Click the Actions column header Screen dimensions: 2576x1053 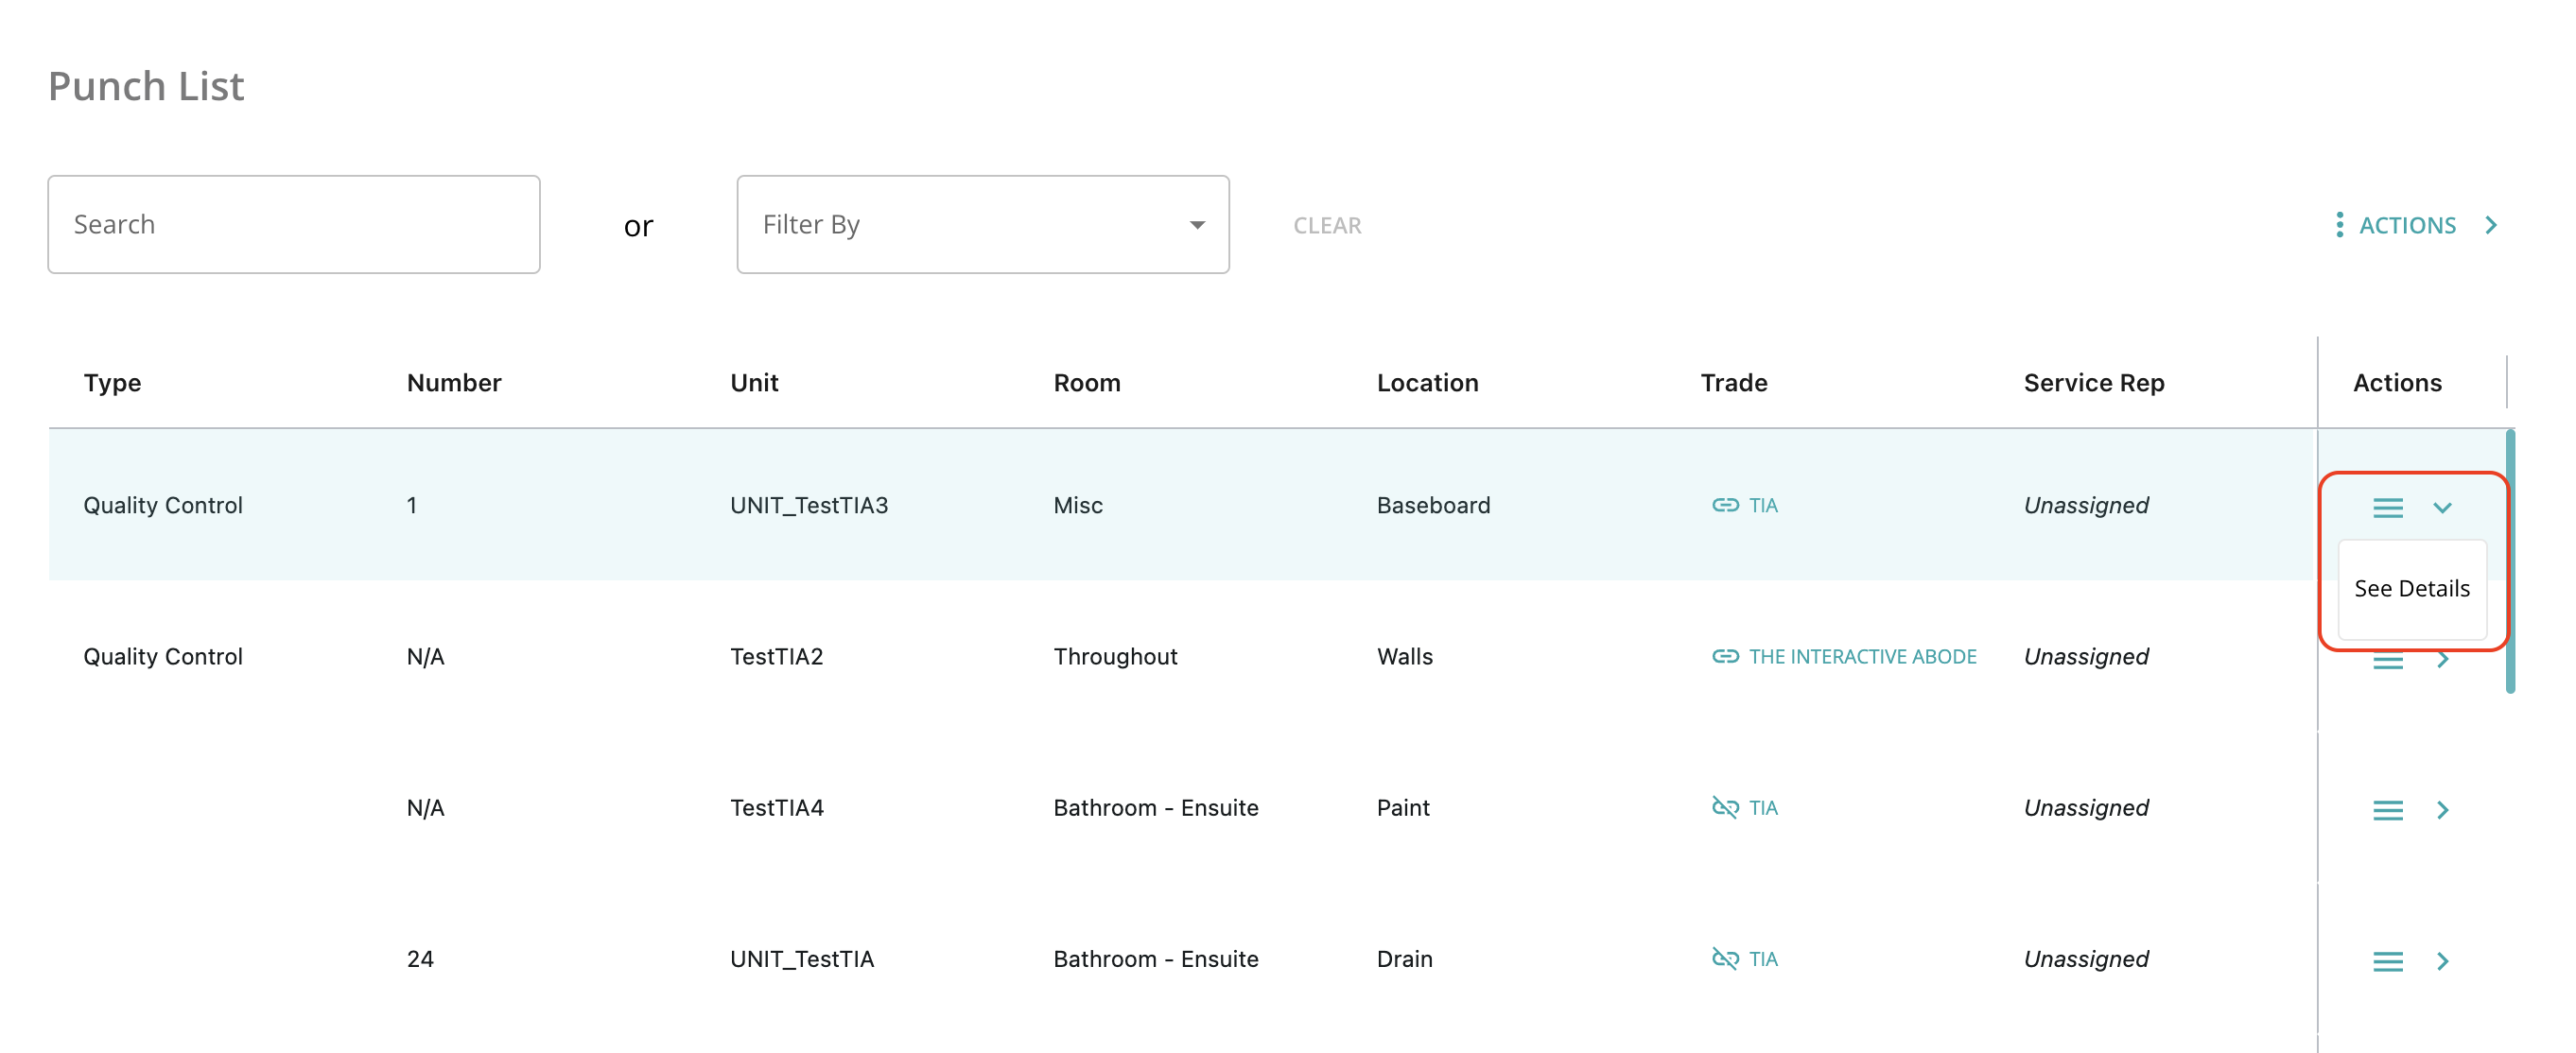tap(2396, 383)
